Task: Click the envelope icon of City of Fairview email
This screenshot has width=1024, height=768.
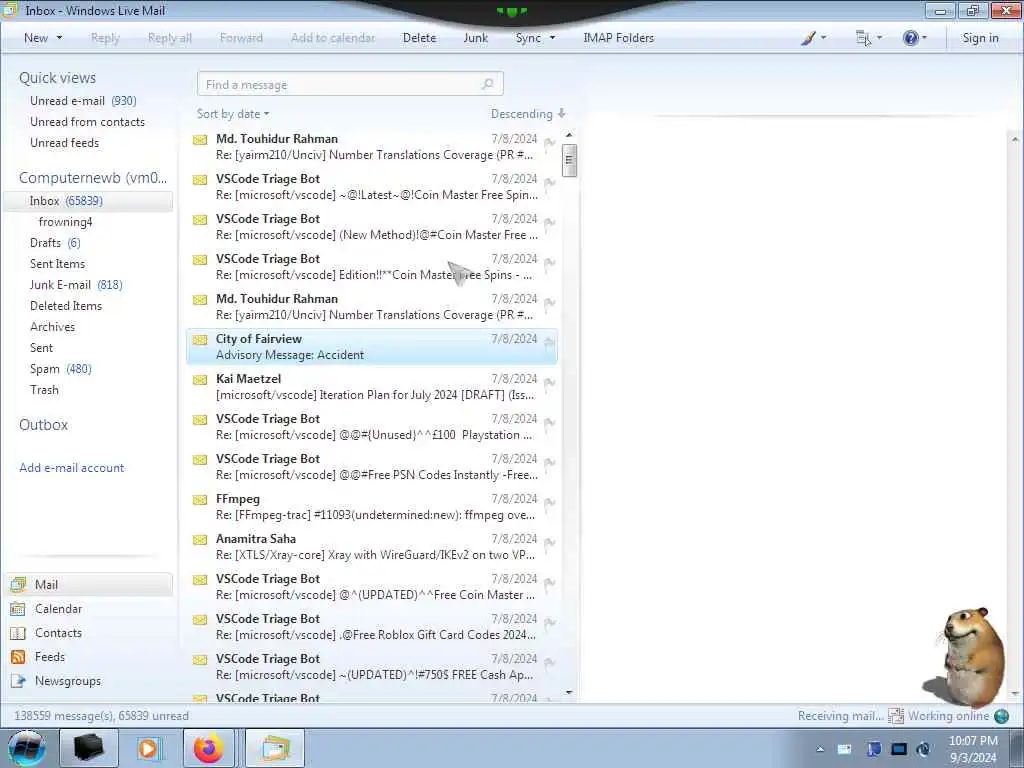Action: tap(200, 340)
